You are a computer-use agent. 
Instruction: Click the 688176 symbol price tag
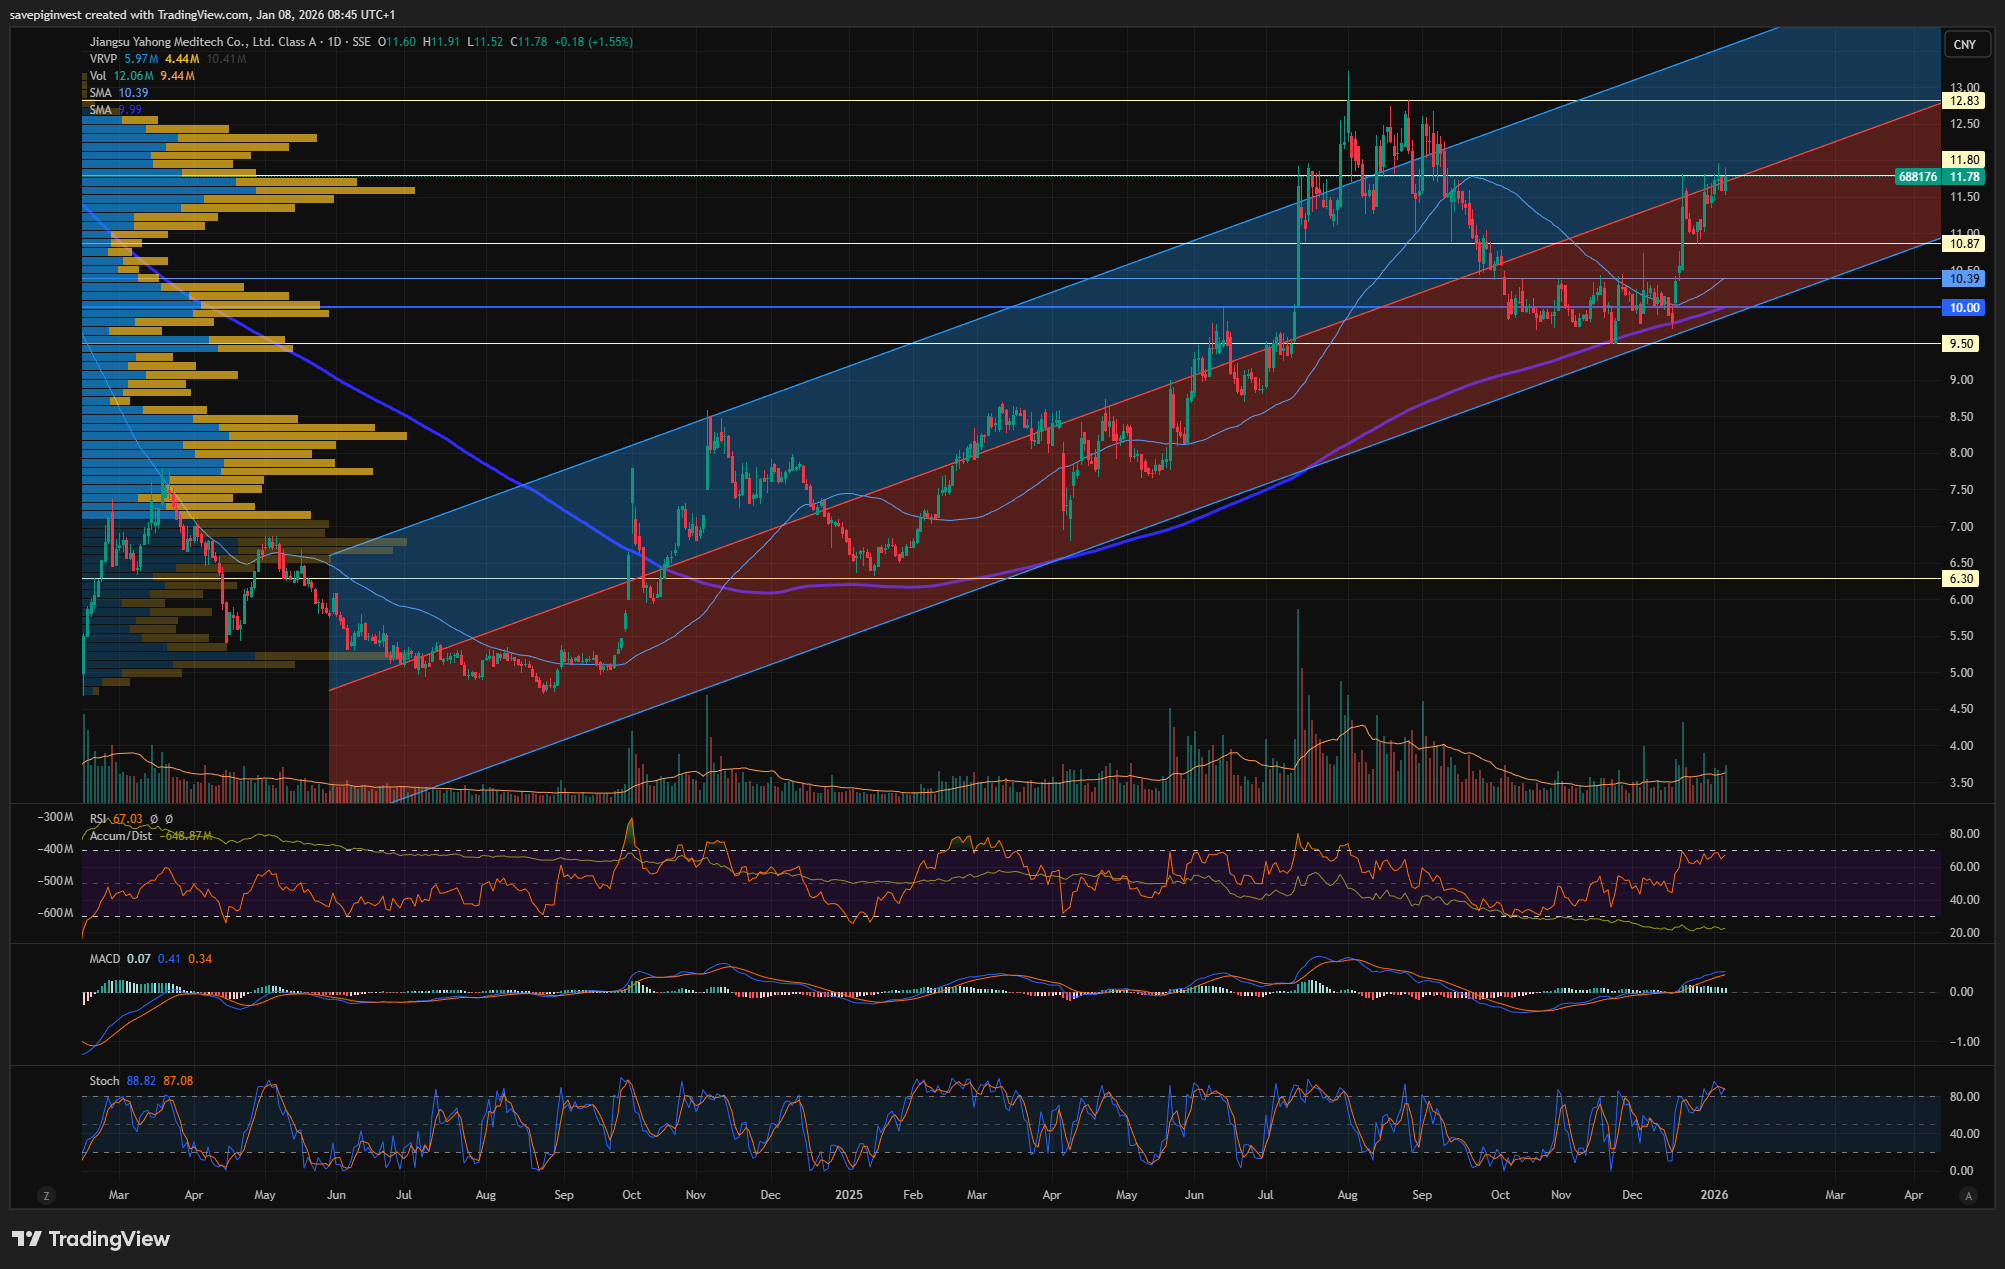1917,177
